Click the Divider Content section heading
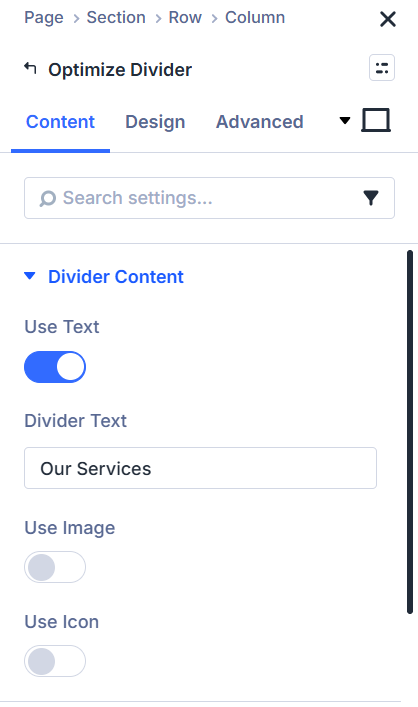 click(116, 277)
